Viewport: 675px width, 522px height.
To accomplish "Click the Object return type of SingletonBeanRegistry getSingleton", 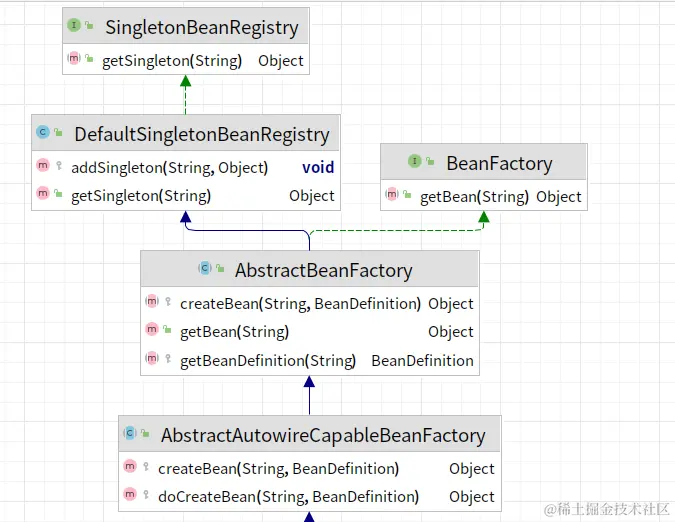I will click(281, 62).
